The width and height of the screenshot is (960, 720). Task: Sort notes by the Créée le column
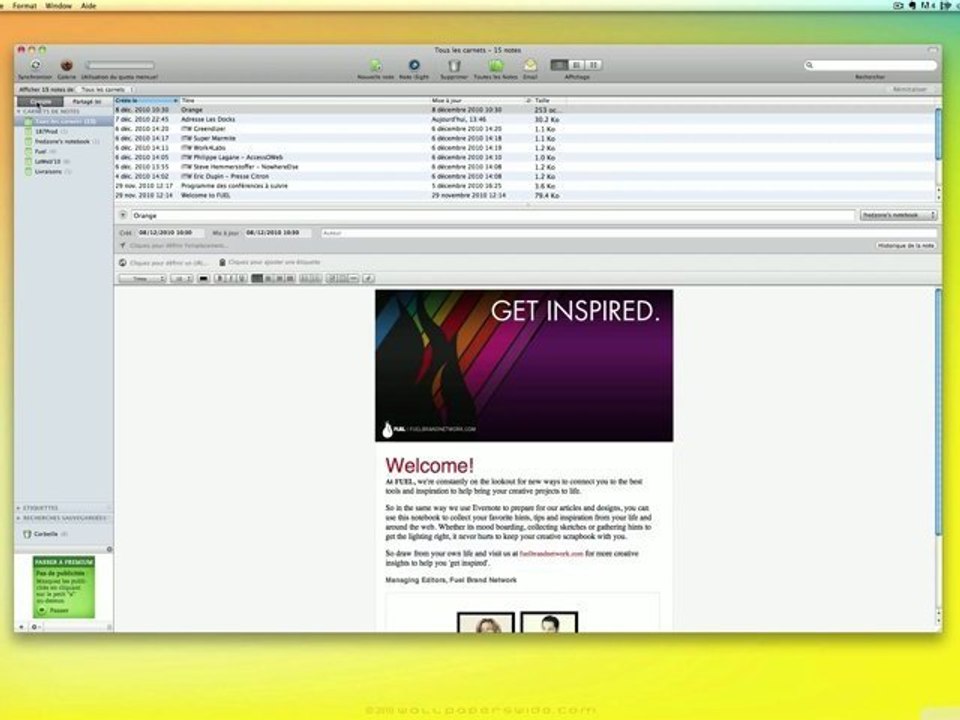[x=146, y=100]
